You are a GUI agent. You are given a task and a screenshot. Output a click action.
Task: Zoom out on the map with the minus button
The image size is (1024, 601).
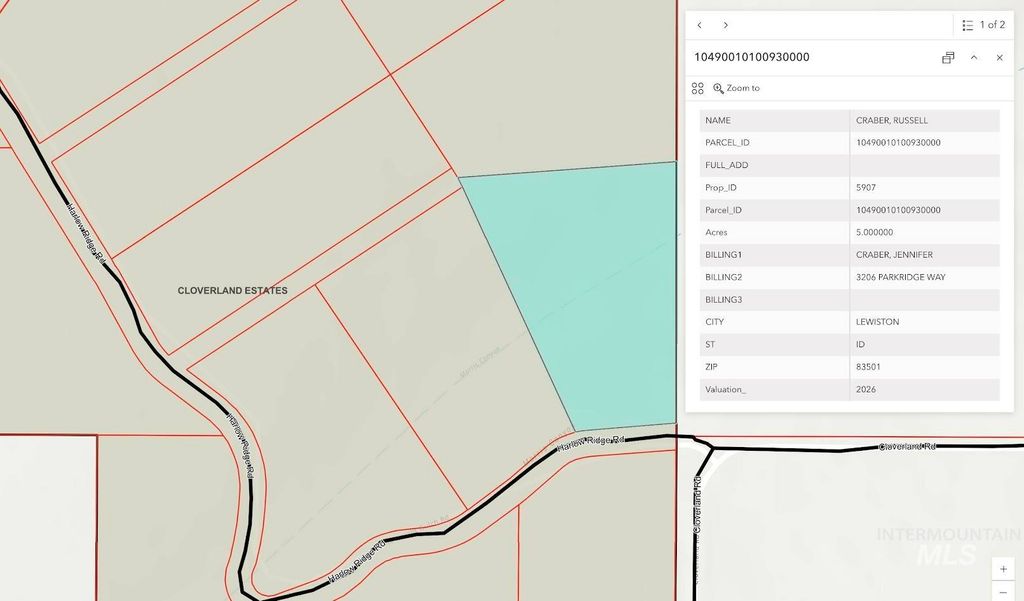pos(1003,591)
